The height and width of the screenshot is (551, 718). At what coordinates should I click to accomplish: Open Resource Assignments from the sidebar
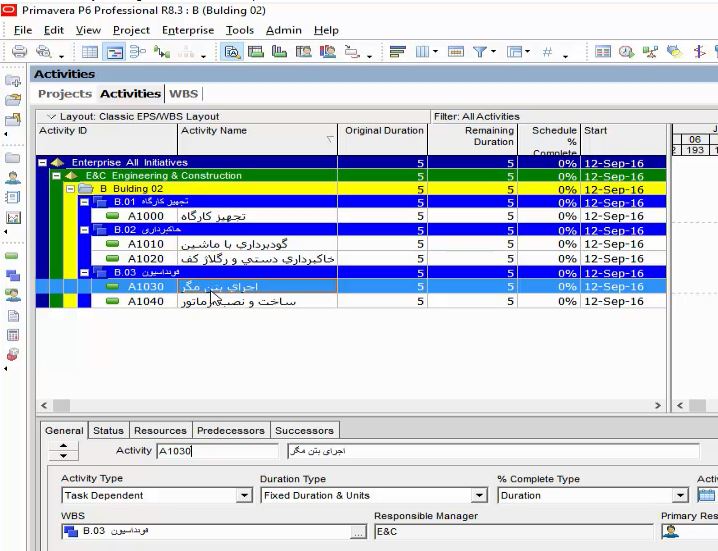click(13, 295)
